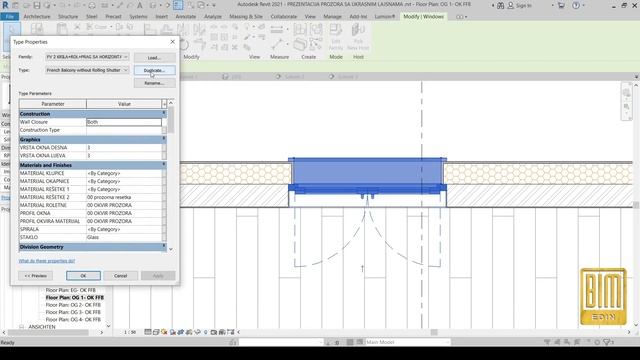Click the SPIRALA <By Category> value

click(x=124, y=229)
